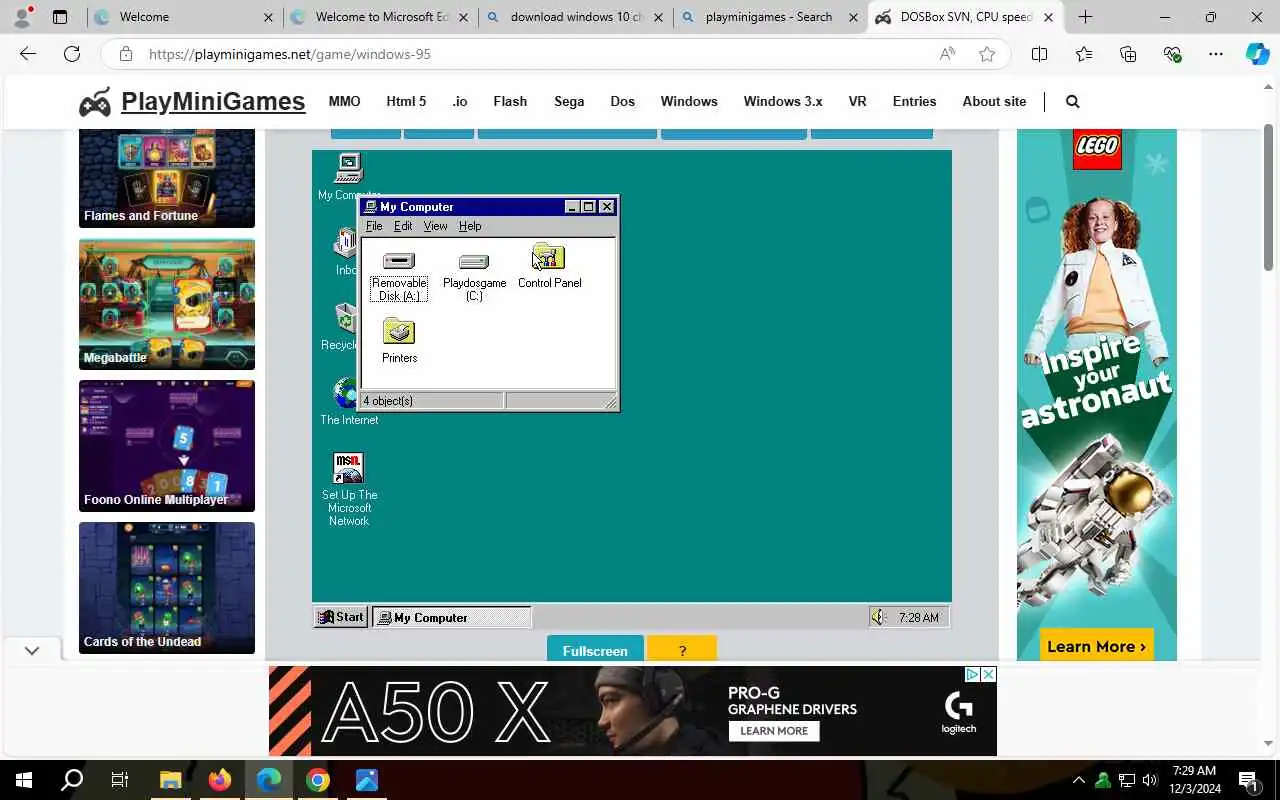
Task: Open the Favorites list toolbar icon
Action: [1084, 54]
